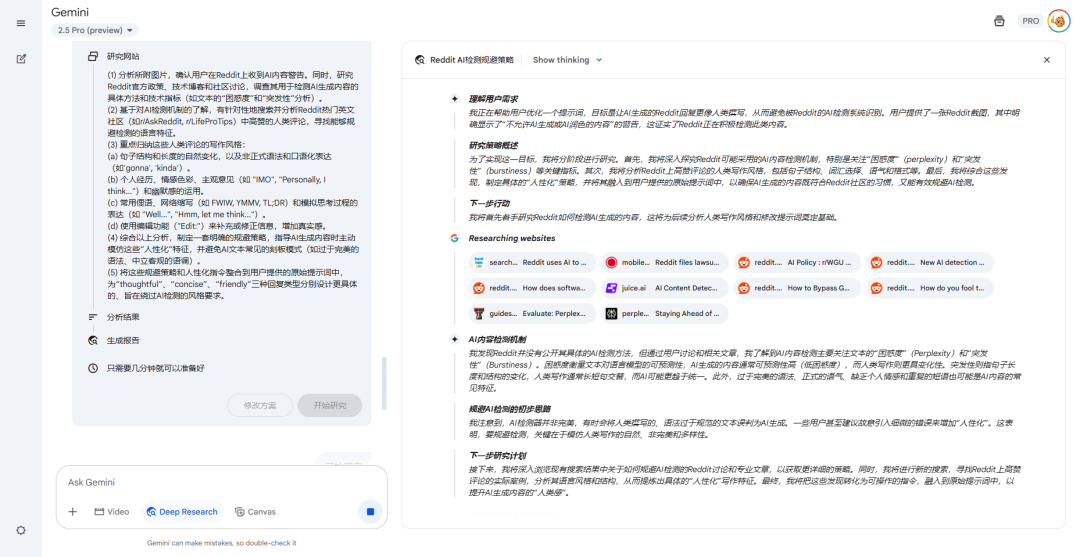Click the Deep Research chip icon
This screenshot has height=557, width=1080.
[x=152, y=512]
